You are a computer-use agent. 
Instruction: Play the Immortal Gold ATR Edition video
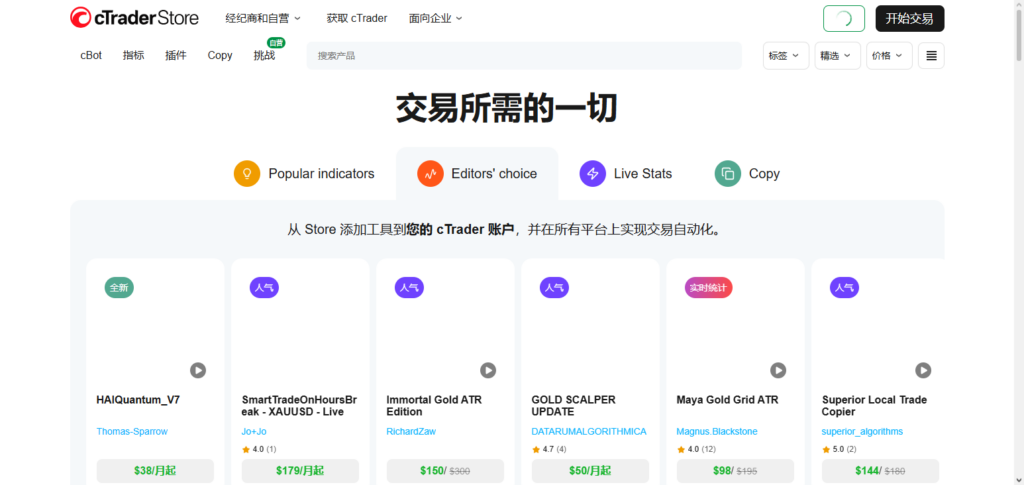488,370
